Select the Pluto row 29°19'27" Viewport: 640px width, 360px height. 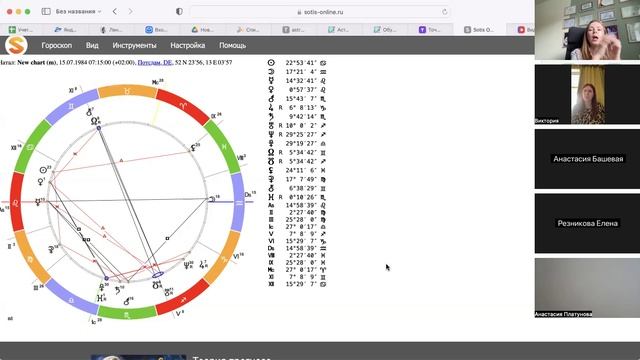point(297,143)
